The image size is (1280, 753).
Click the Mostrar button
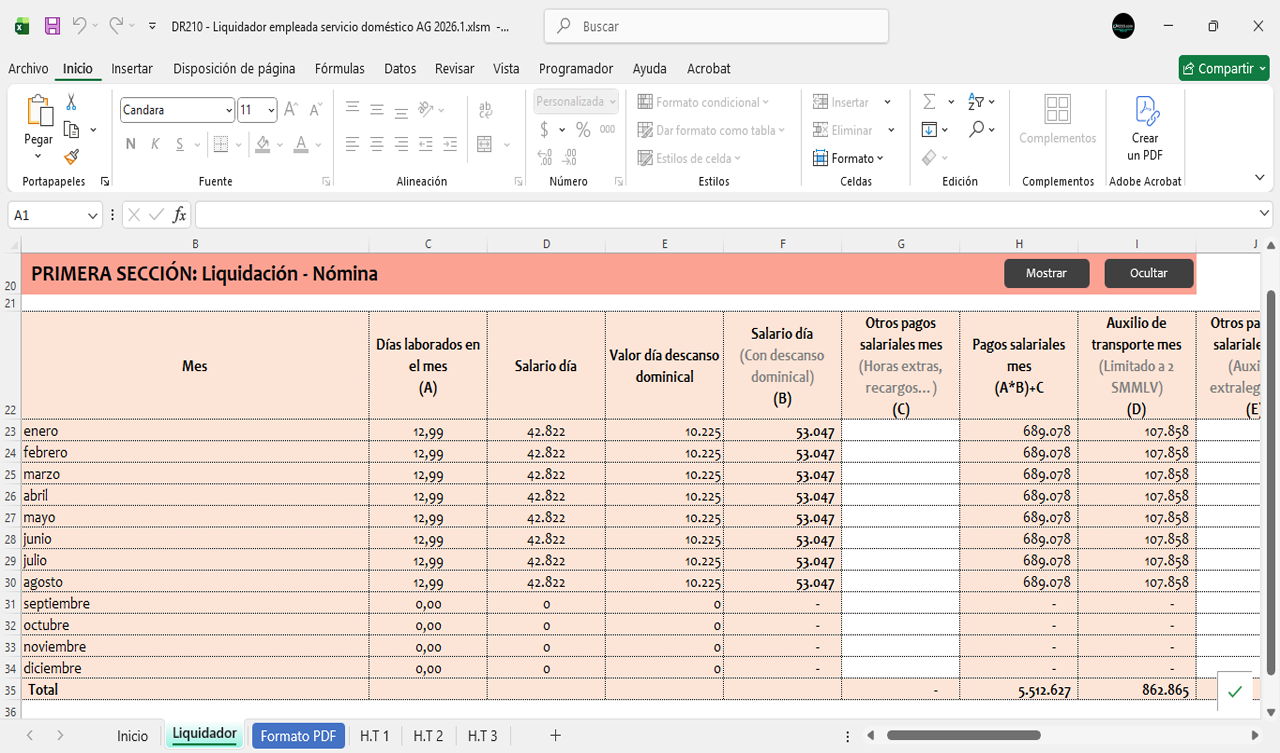(1046, 273)
